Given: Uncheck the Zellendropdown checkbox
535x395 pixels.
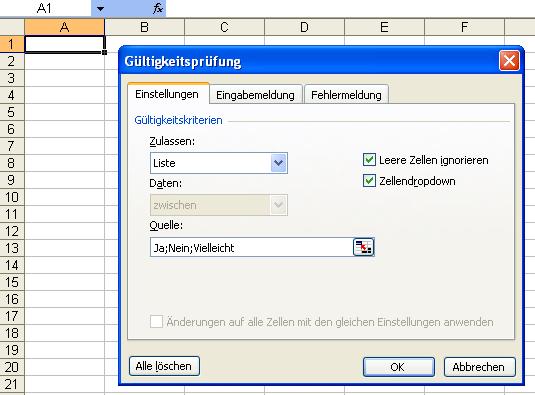Looking at the screenshot, I should 369,181.
